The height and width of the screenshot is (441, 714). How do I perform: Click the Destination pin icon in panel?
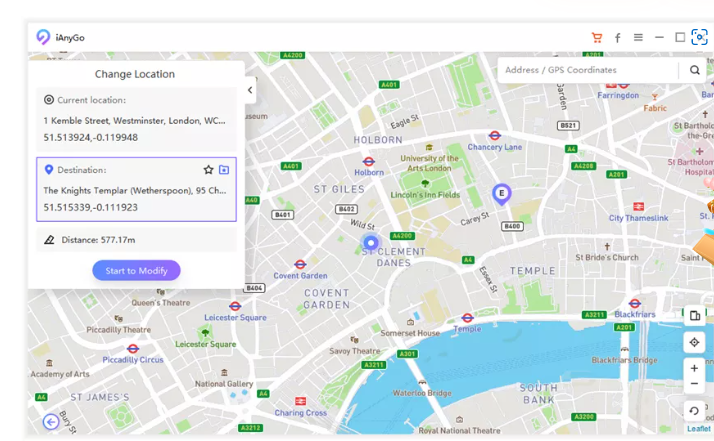click(x=49, y=169)
